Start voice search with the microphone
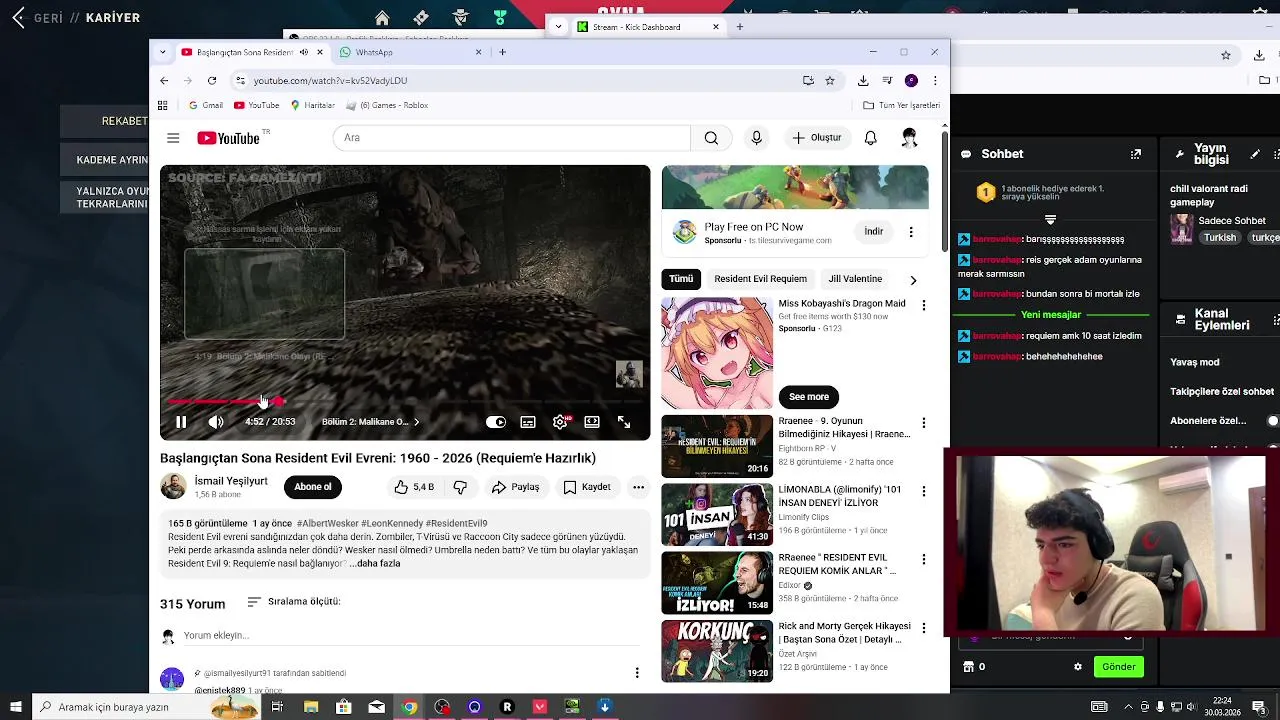Screen dimensions: 1280x720 [x=756, y=138]
